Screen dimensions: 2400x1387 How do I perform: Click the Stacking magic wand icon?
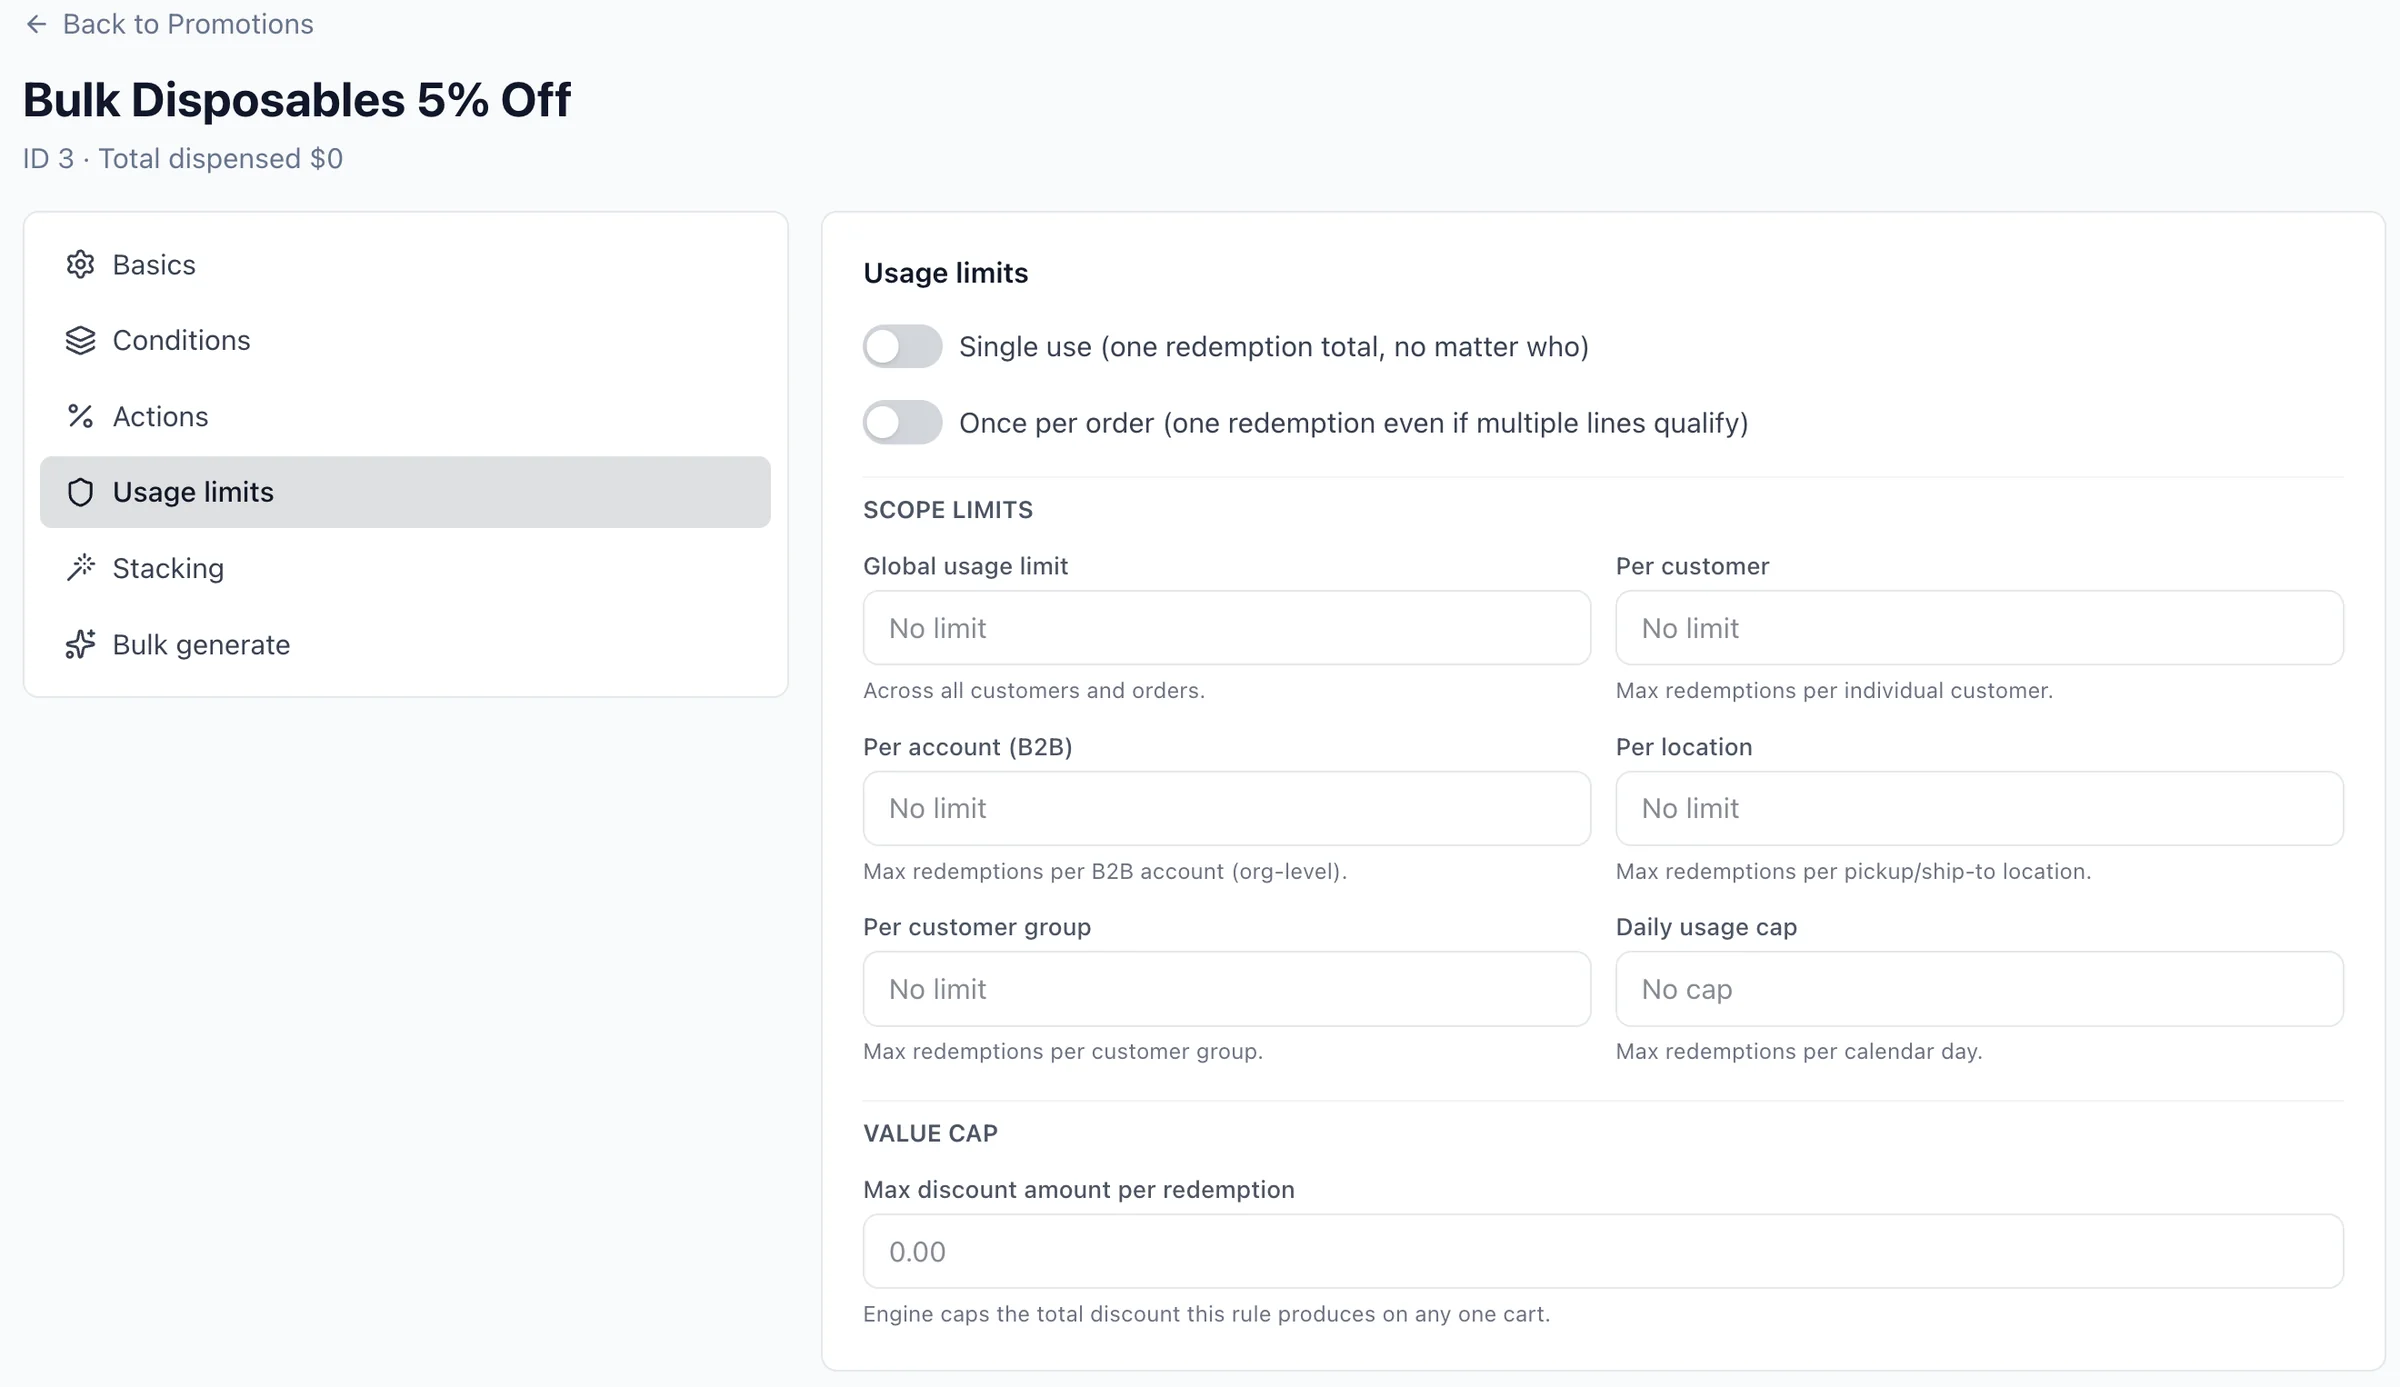click(80, 568)
